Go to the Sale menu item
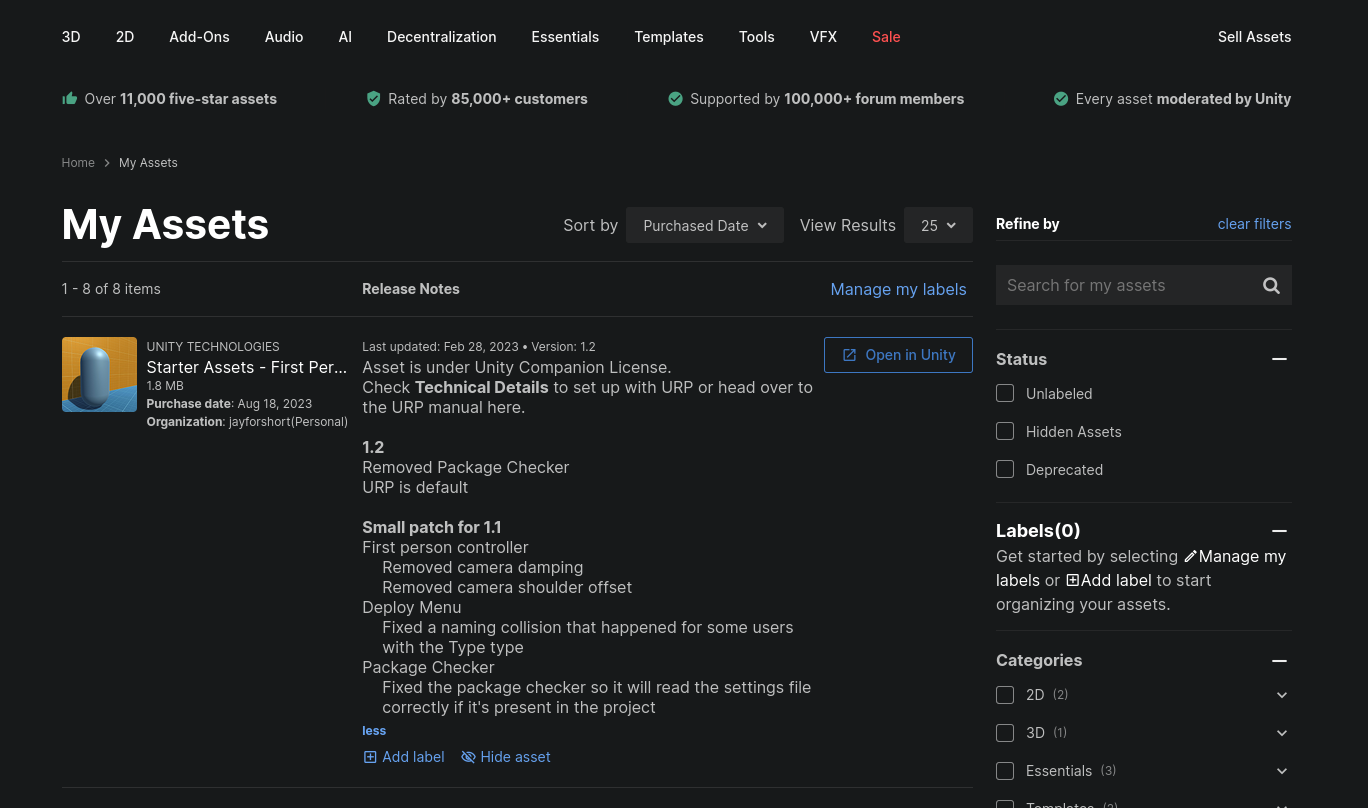 point(885,37)
